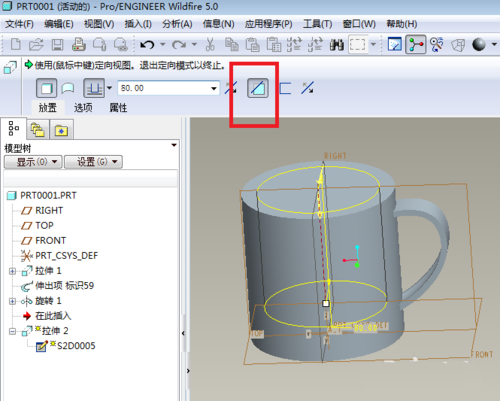Screen dimensions: 500x401
Task: Open the 放置 dashboard tab
Action: tap(48, 108)
